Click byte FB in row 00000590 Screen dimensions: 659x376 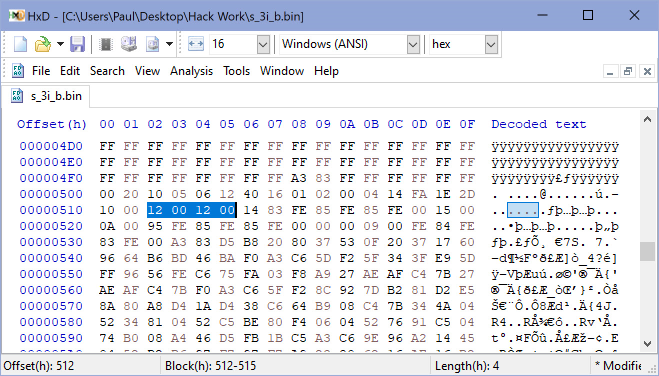click(251, 338)
